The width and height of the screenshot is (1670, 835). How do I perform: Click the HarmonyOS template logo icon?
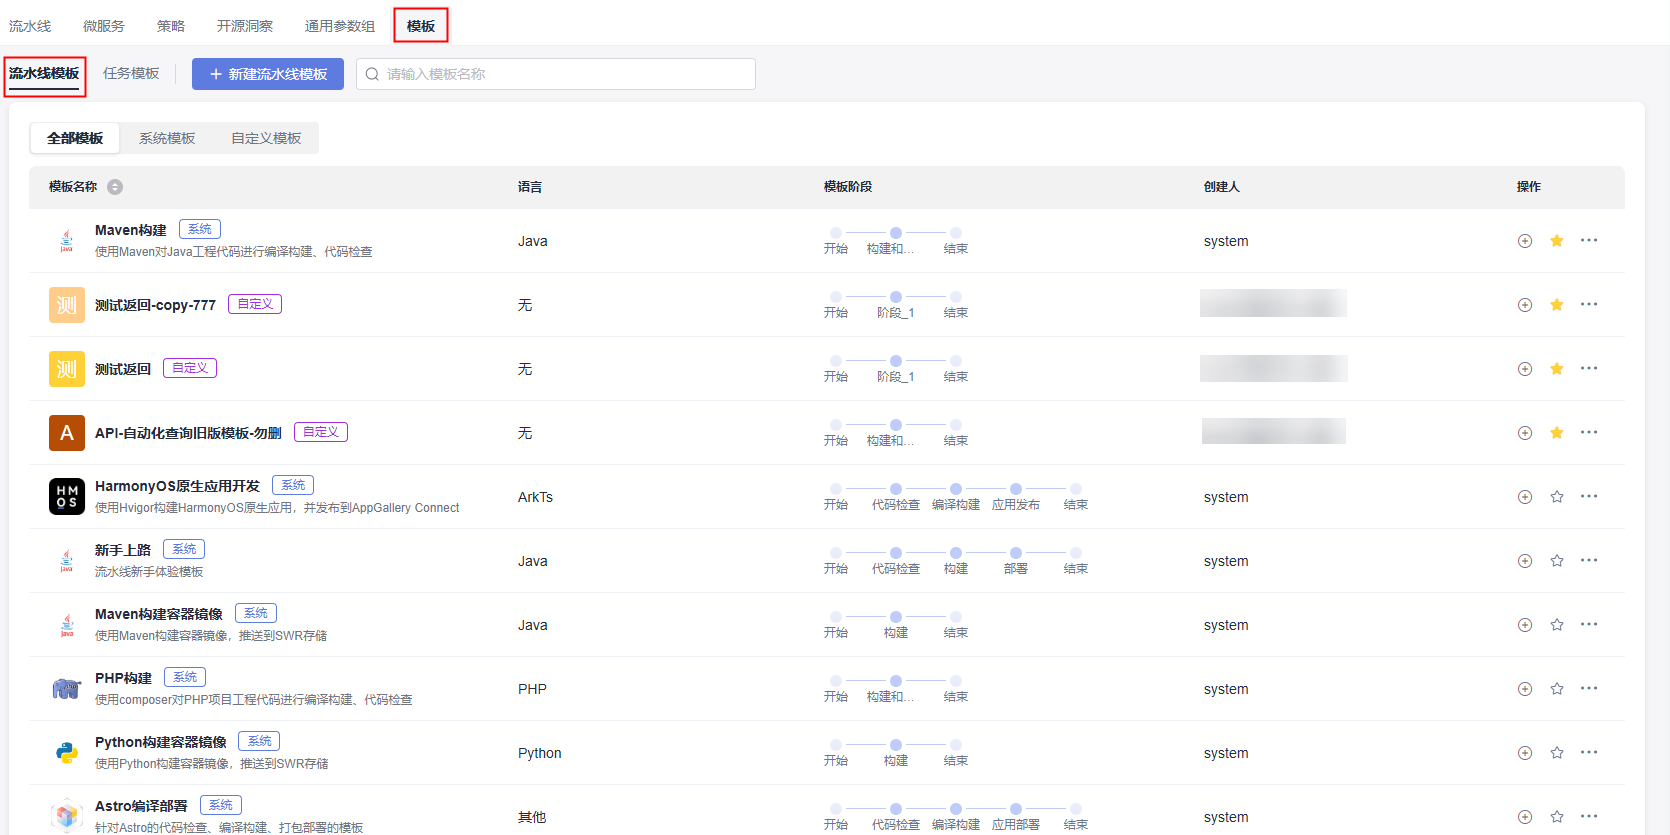point(67,496)
